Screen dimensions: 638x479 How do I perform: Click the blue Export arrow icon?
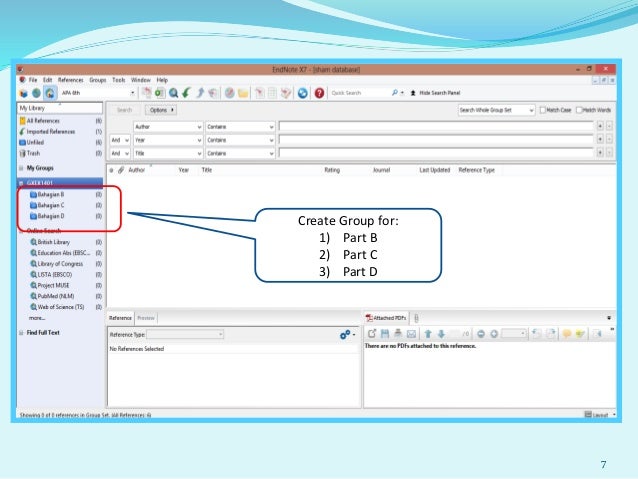(200, 93)
